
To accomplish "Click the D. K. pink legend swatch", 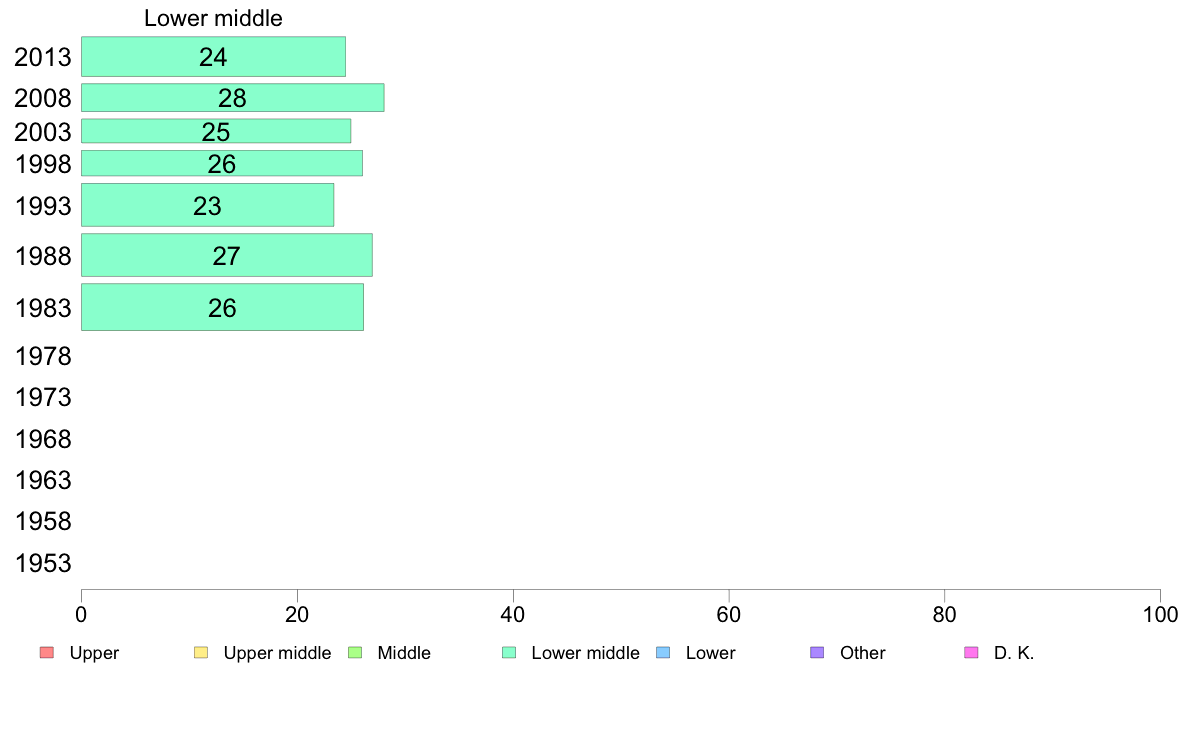I will [971, 653].
